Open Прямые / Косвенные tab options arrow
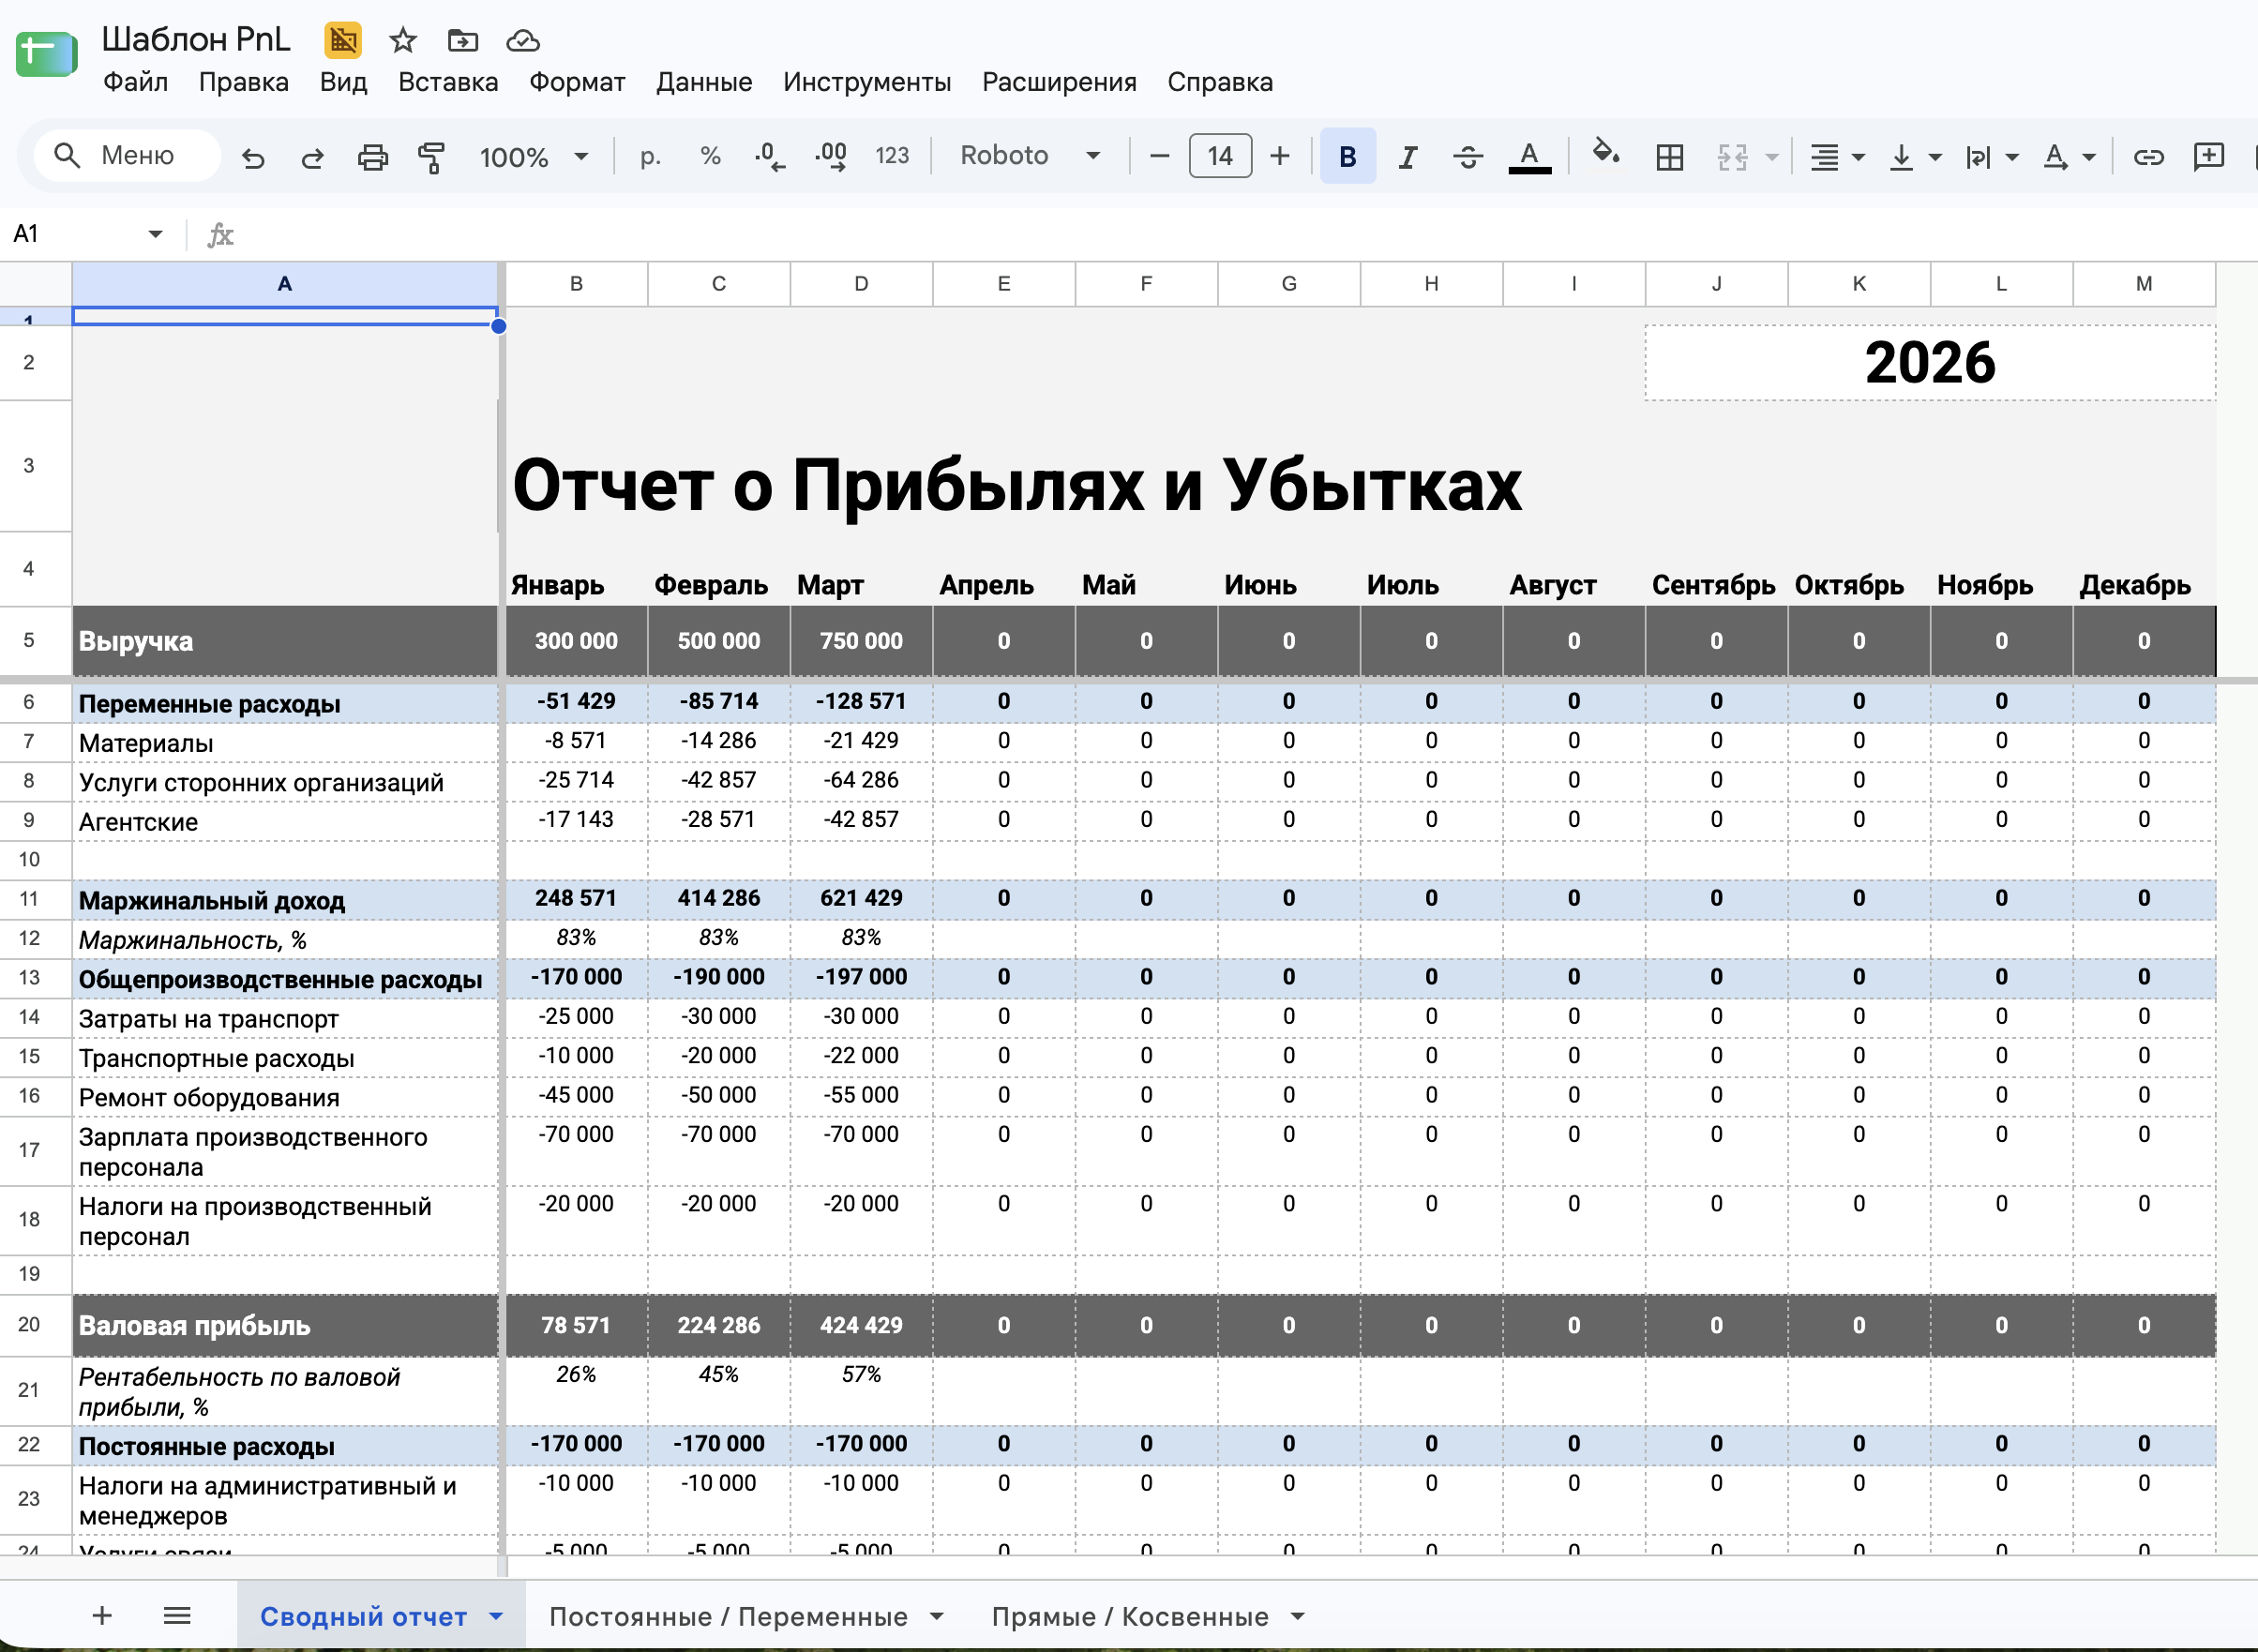The image size is (2258, 1652). click(1297, 1616)
